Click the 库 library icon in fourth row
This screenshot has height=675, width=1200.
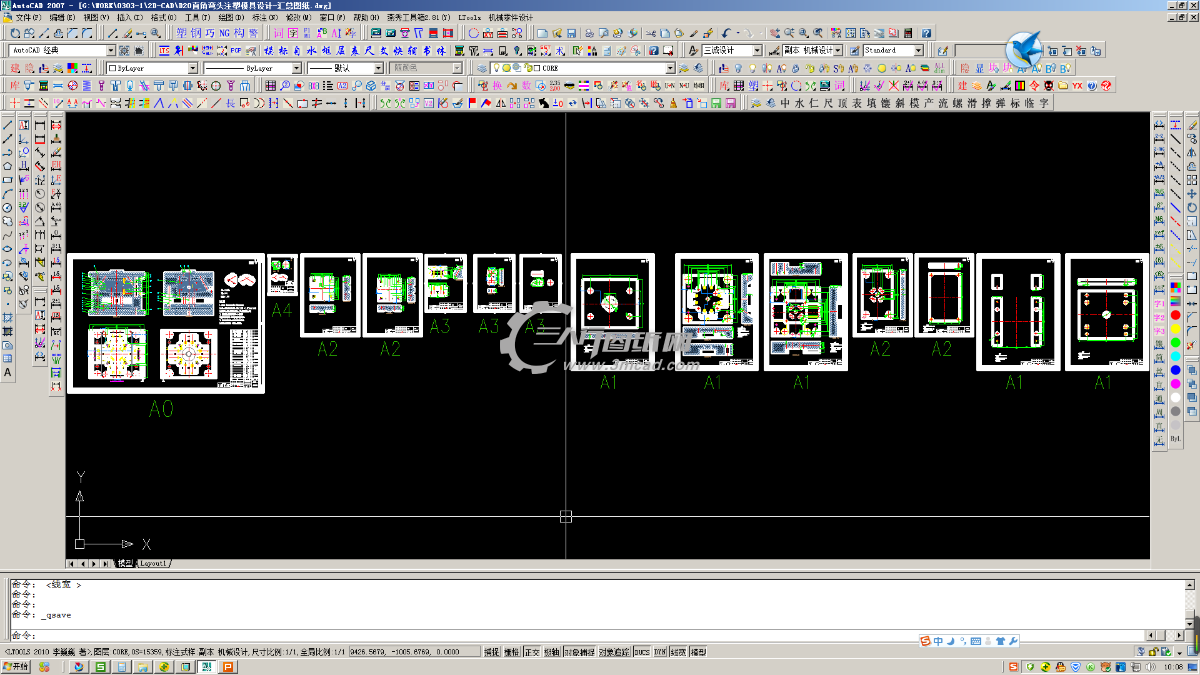click(x=14, y=86)
